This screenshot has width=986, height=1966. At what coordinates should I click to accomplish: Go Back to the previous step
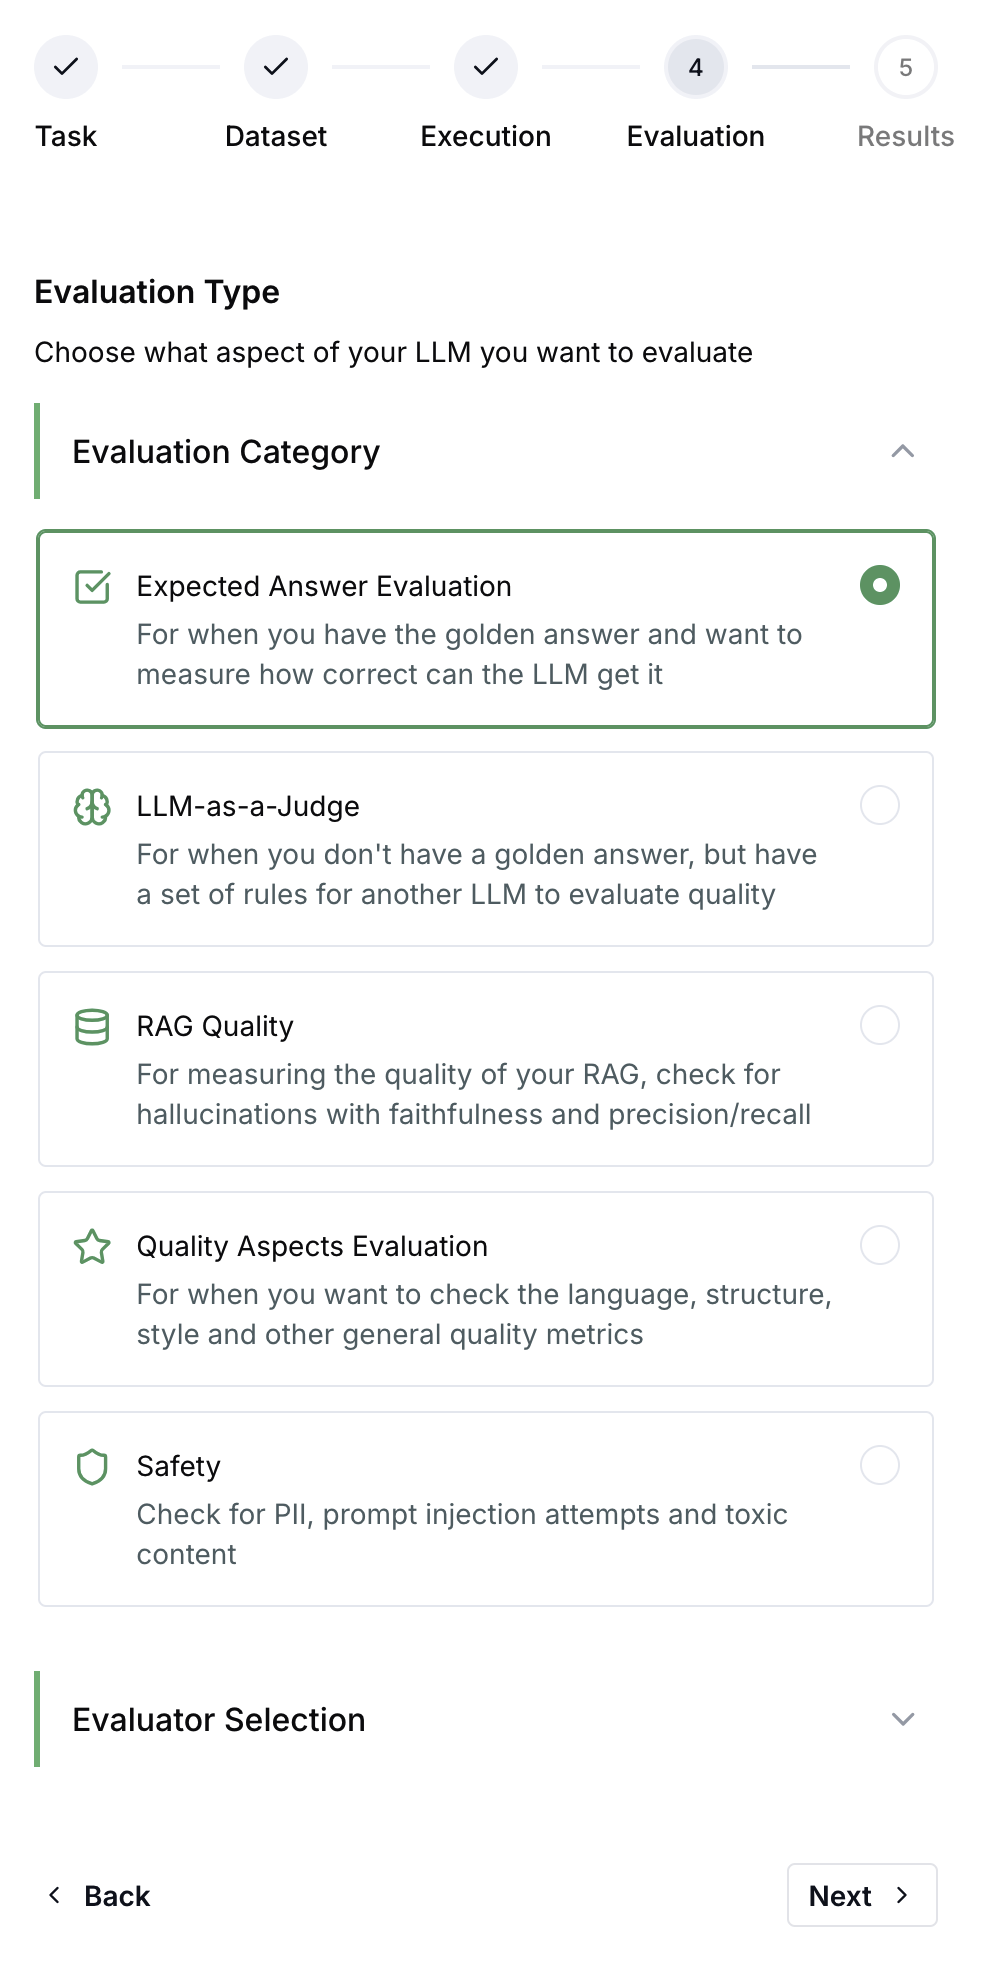pos(98,1895)
